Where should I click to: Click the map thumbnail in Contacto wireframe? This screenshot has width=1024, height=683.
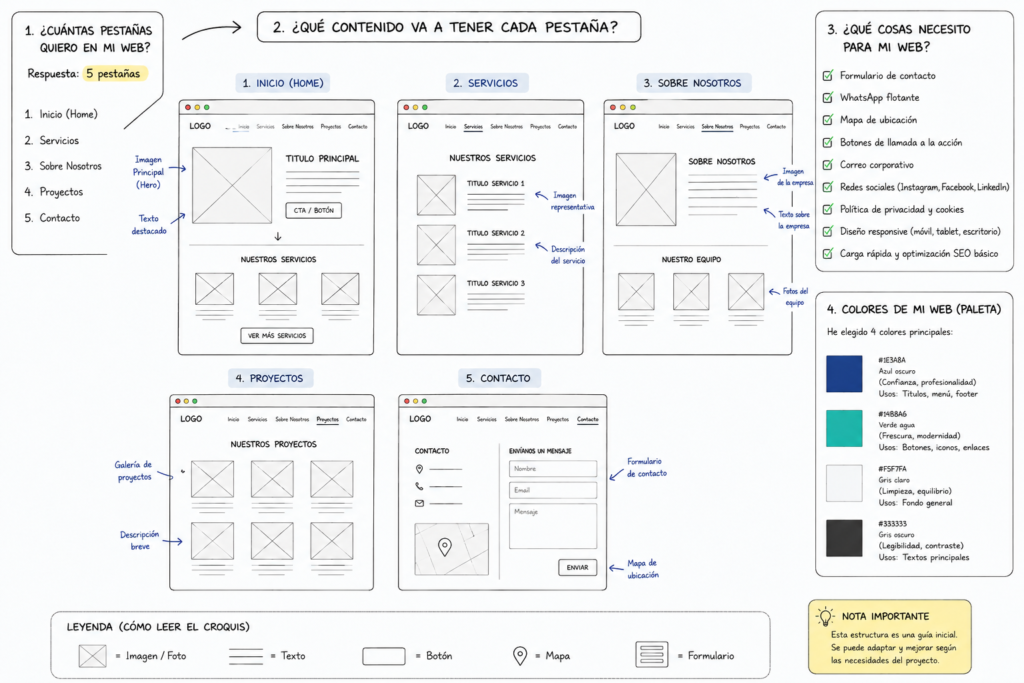[451, 549]
